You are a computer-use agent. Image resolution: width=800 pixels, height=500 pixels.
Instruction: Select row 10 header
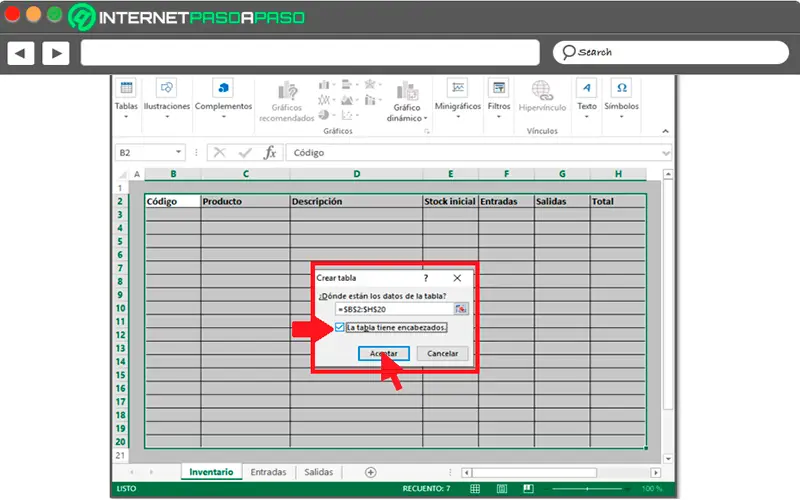tap(120, 308)
